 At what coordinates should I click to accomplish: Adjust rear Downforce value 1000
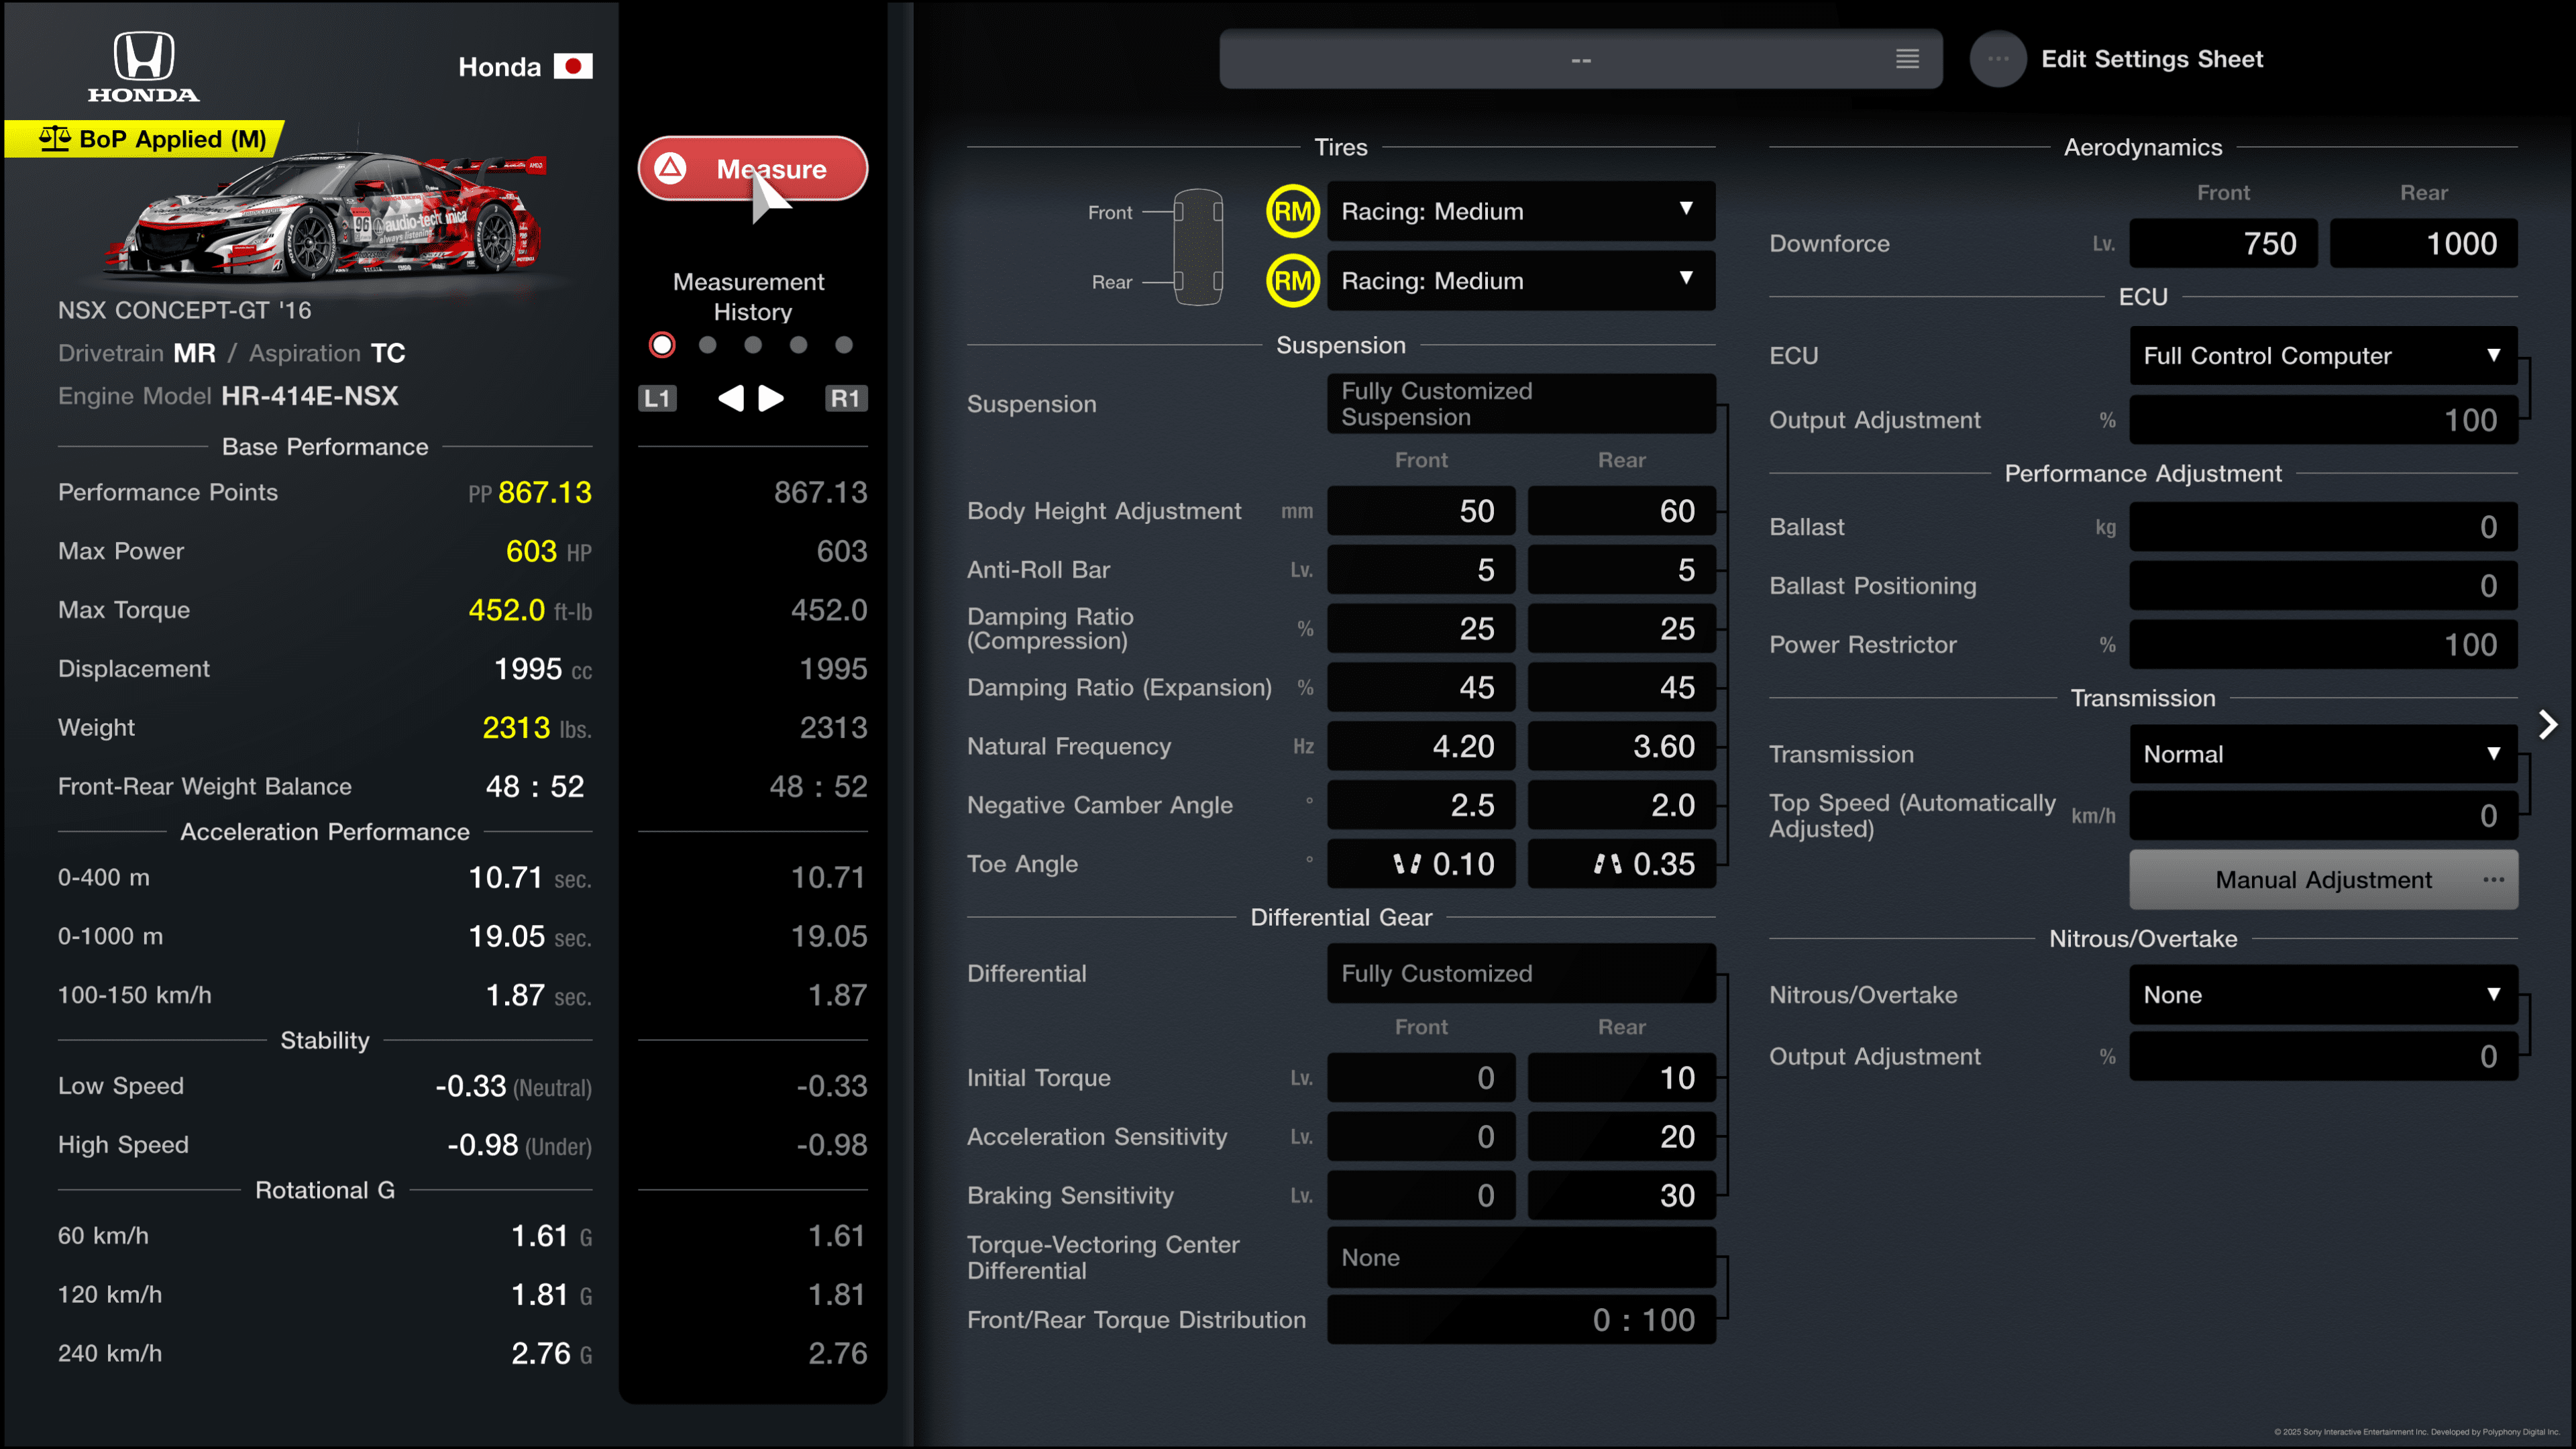click(x=2424, y=243)
